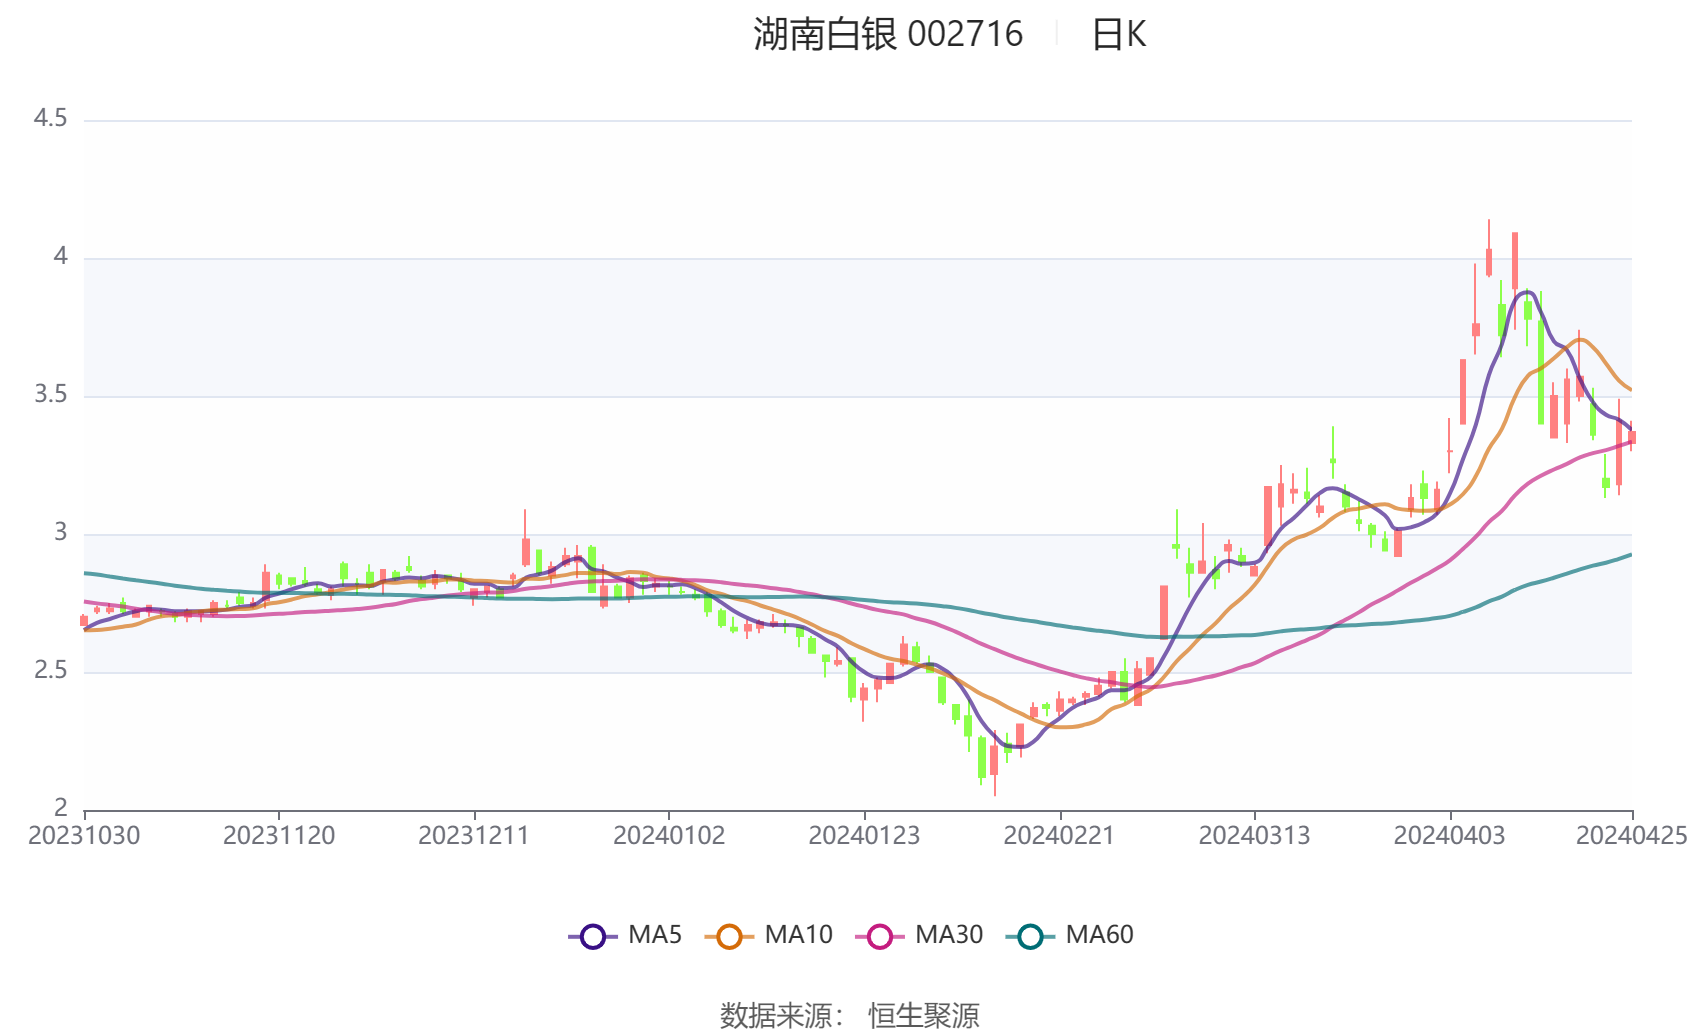The width and height of the screenshot is (1700, 1034).
Task: Toggle the MA10 legend series
Action: tap(768, 936)
